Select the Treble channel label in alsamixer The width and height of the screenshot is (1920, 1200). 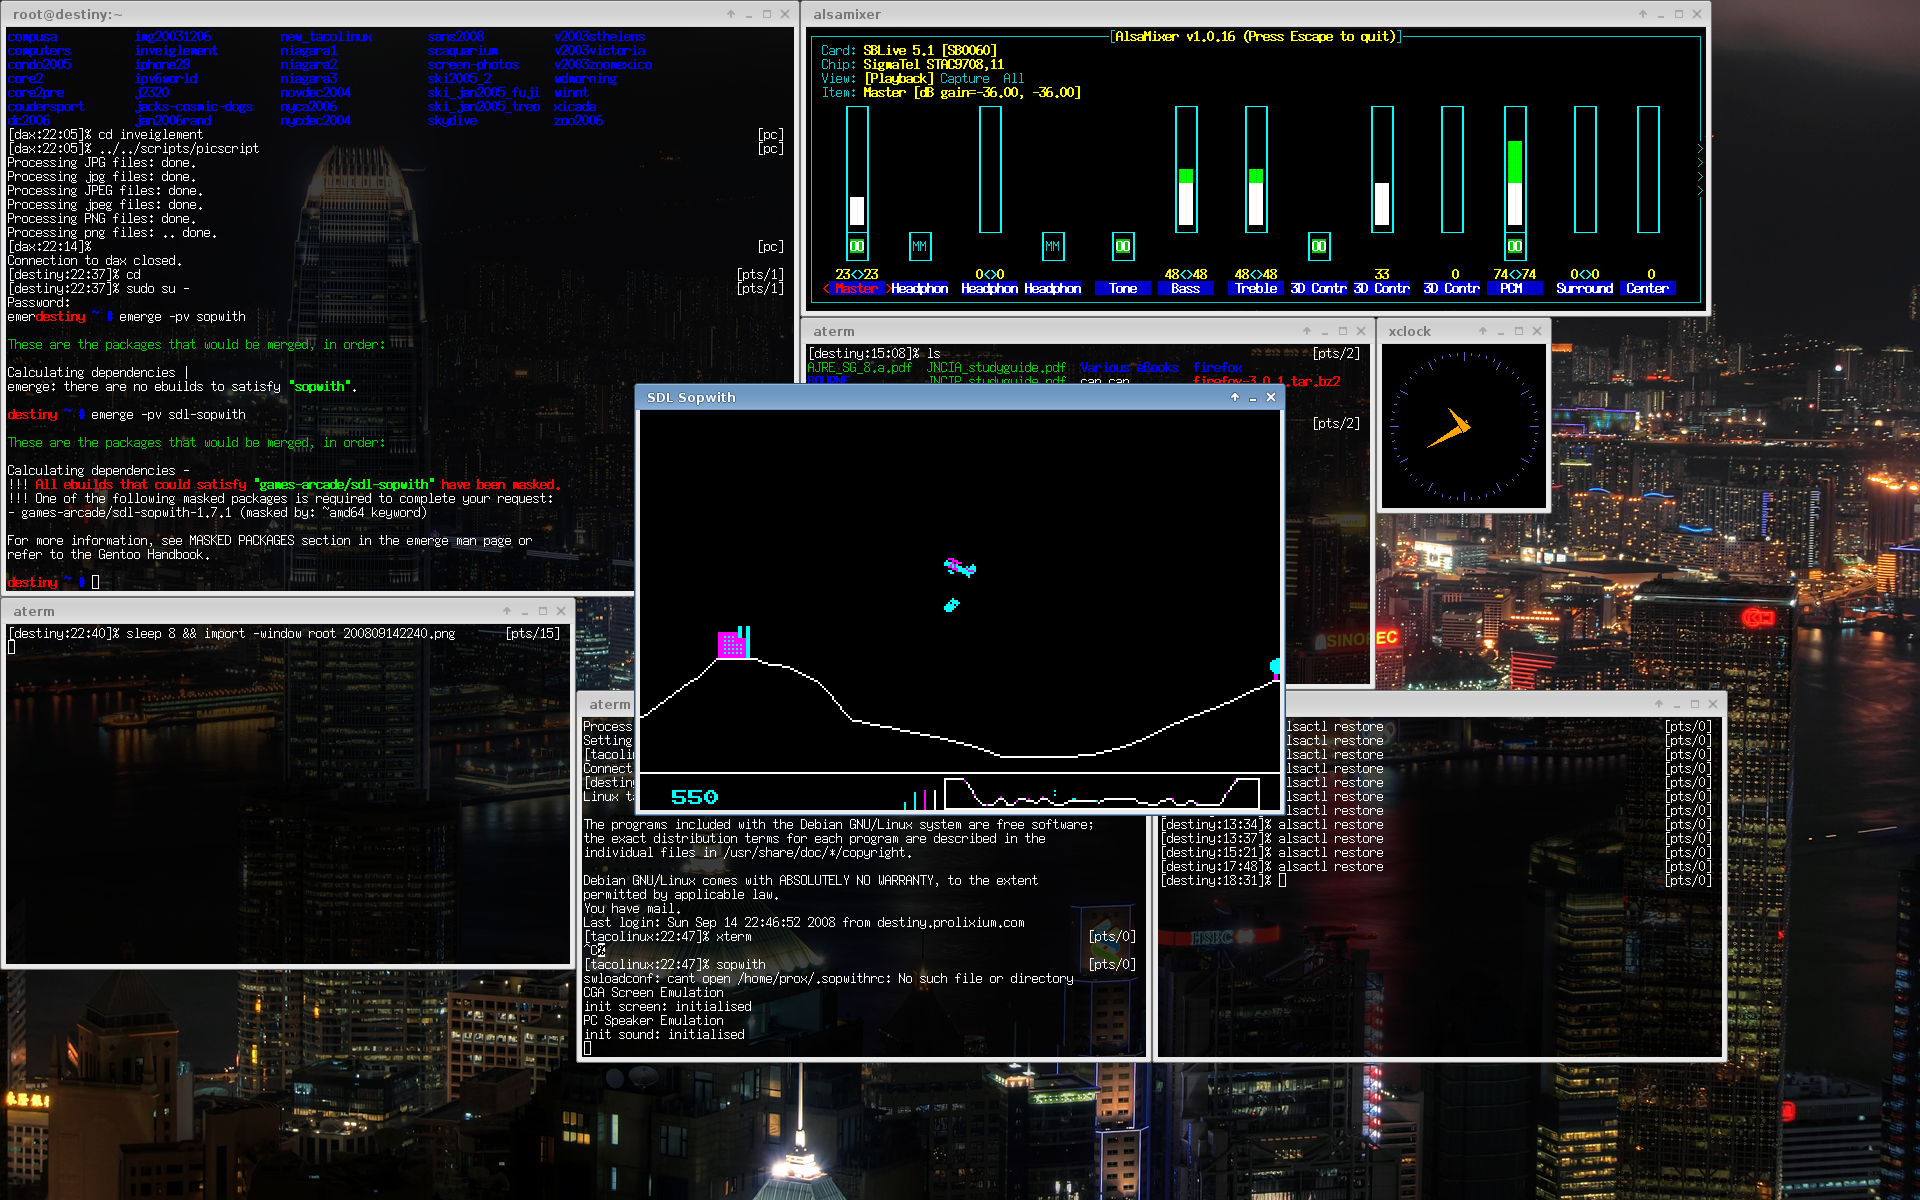pyautogui.click(x=1256, y=288)
